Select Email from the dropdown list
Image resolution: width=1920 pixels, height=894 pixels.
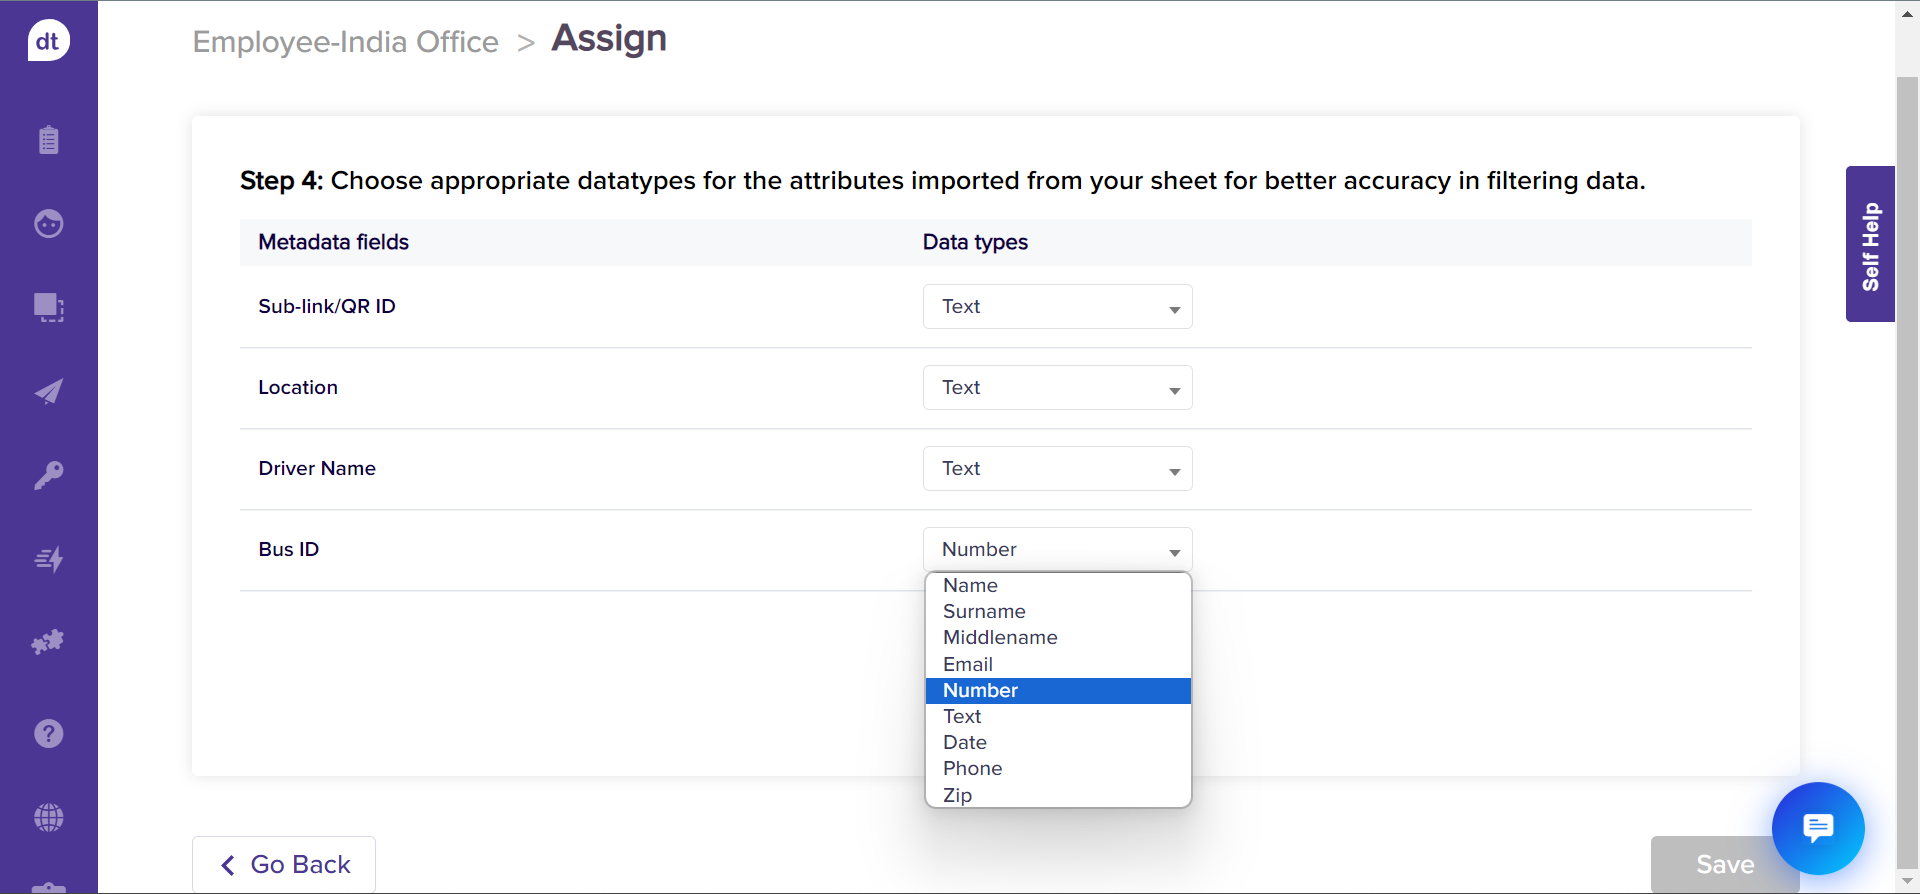(x=968, y=665)
